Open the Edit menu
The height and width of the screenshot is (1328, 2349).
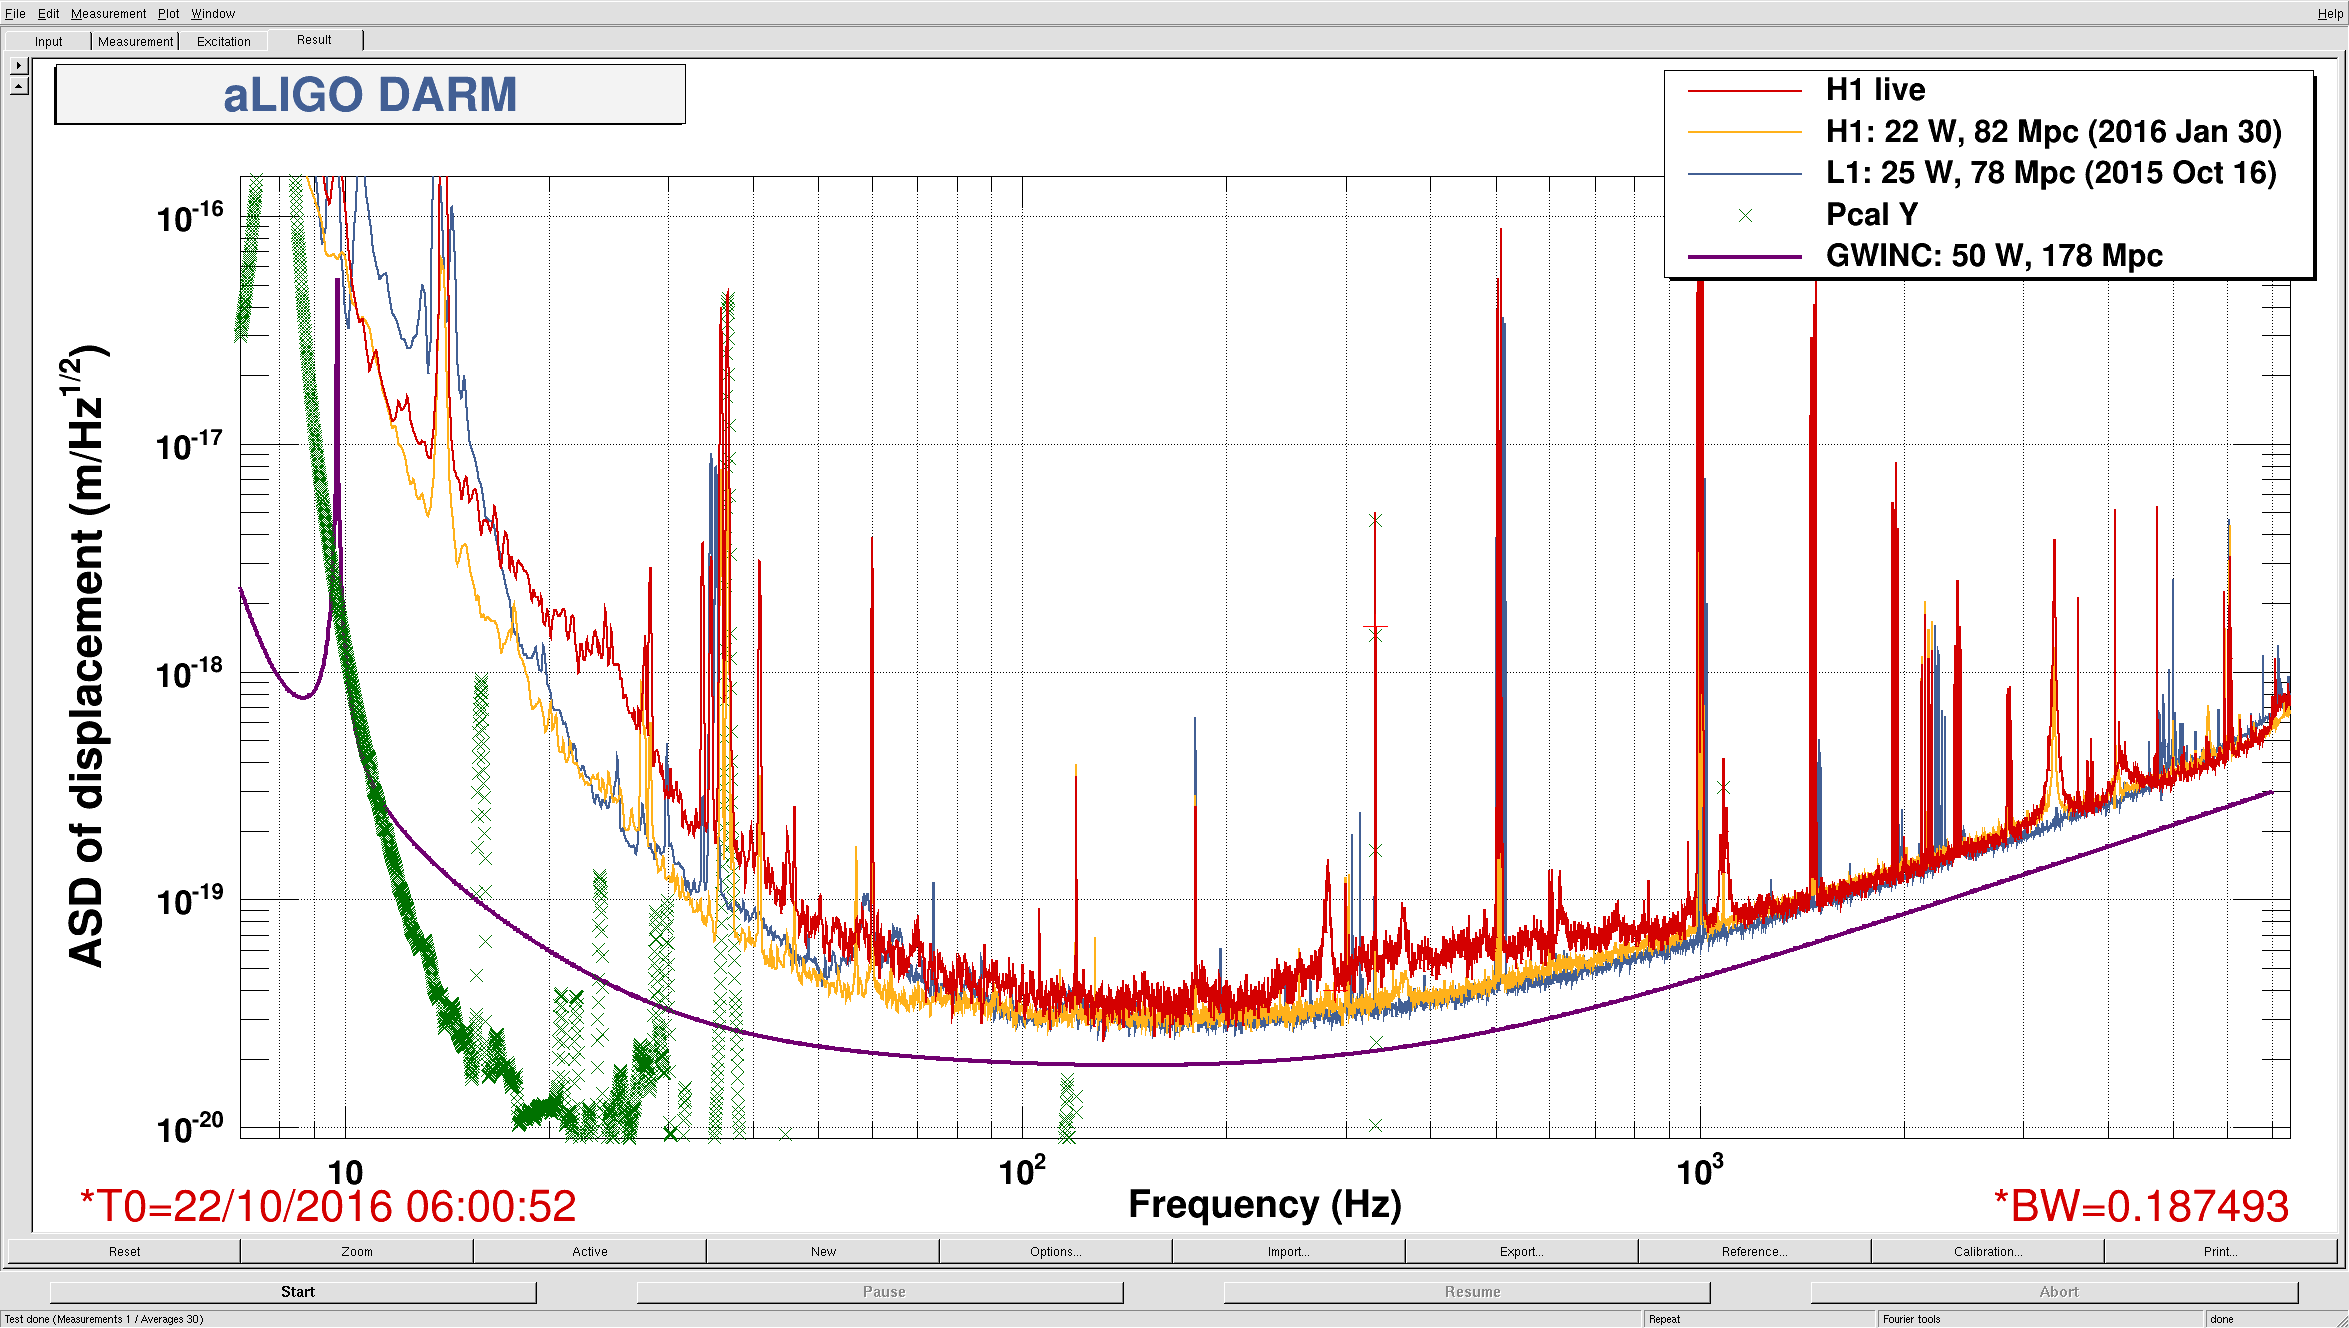(49, 13)
